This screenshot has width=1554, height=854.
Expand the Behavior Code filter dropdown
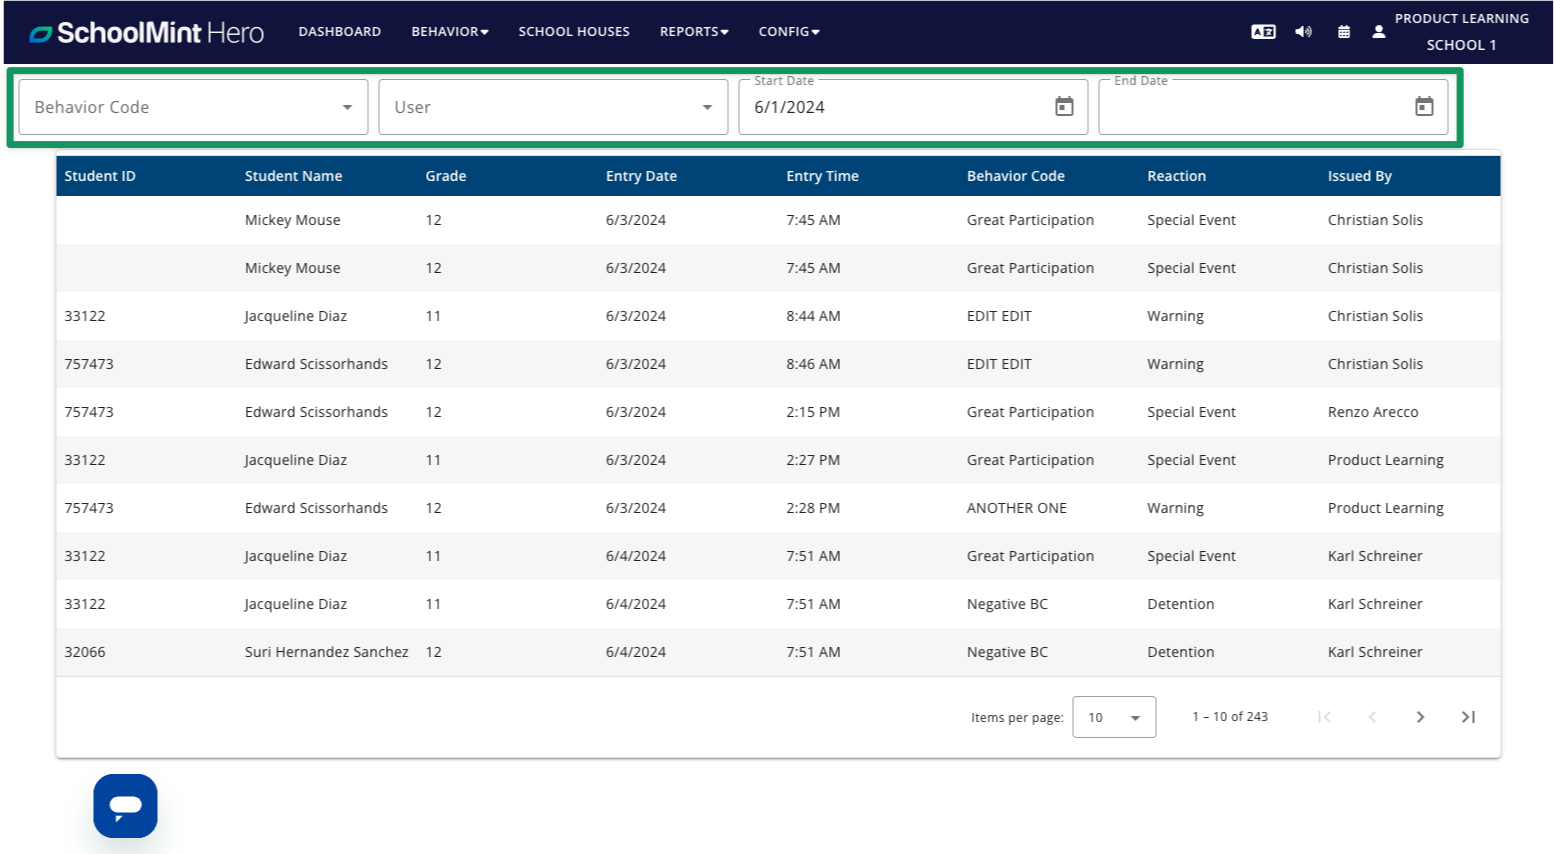pos(193,107)
